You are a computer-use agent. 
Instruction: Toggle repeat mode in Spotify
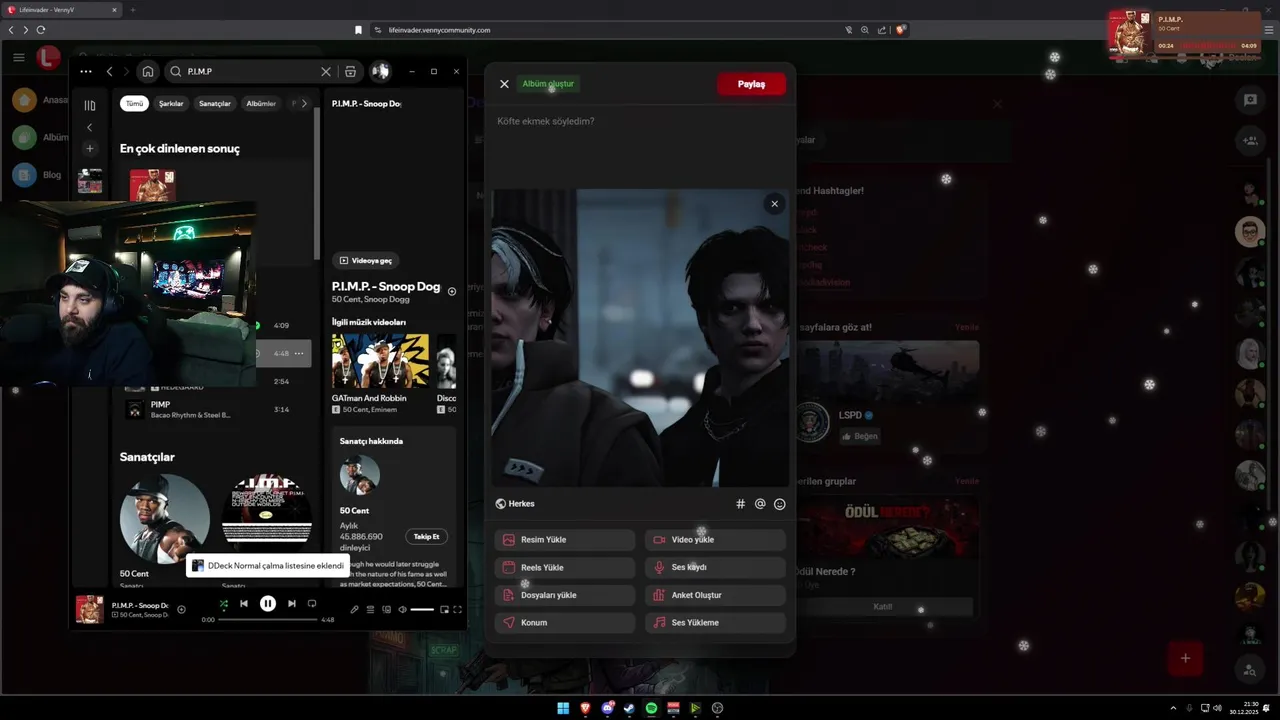tap(312, 604)
